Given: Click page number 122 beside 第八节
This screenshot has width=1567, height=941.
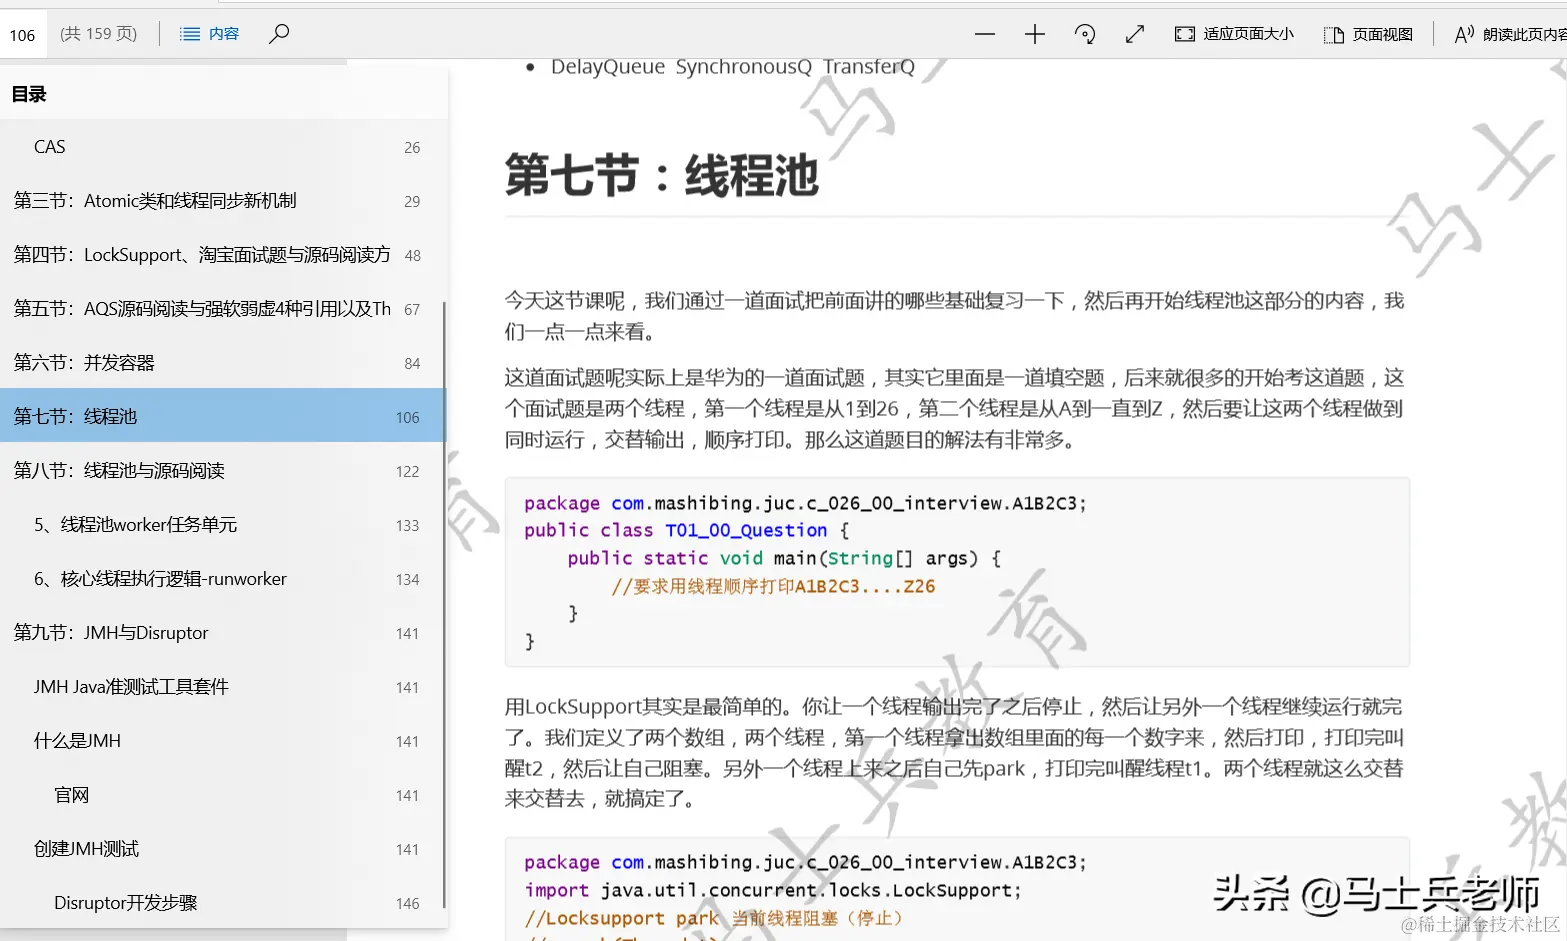Looking at the screenshot, I should [x=407, y=472].
